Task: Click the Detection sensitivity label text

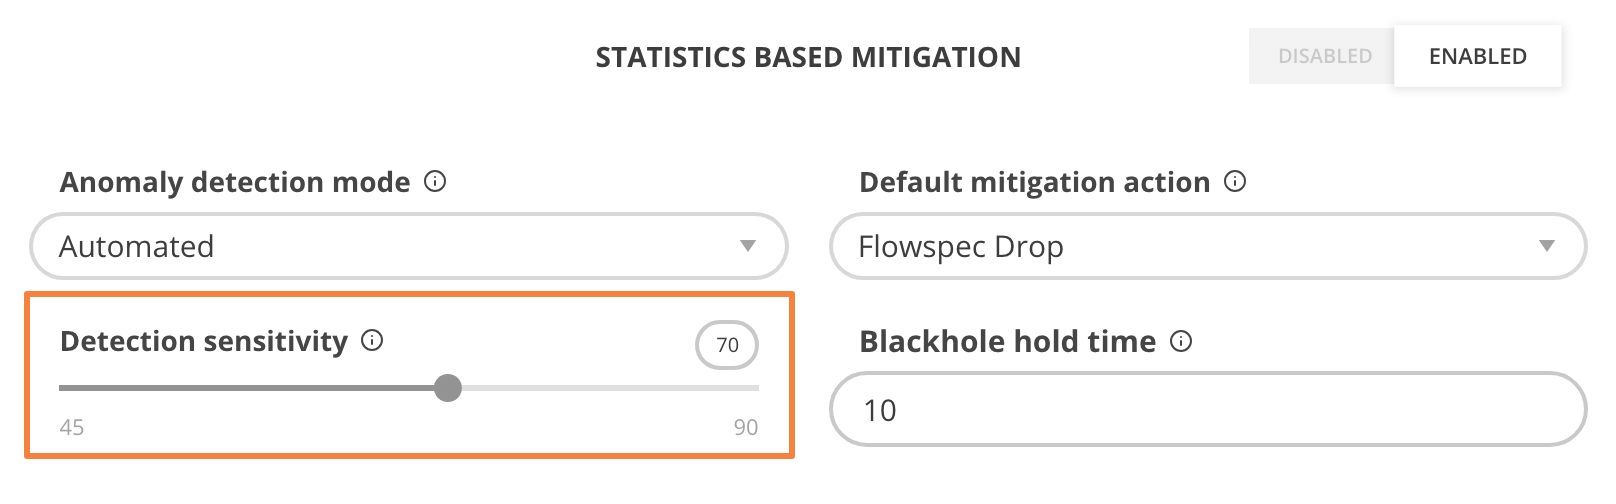Action: [x=204, y=341]
